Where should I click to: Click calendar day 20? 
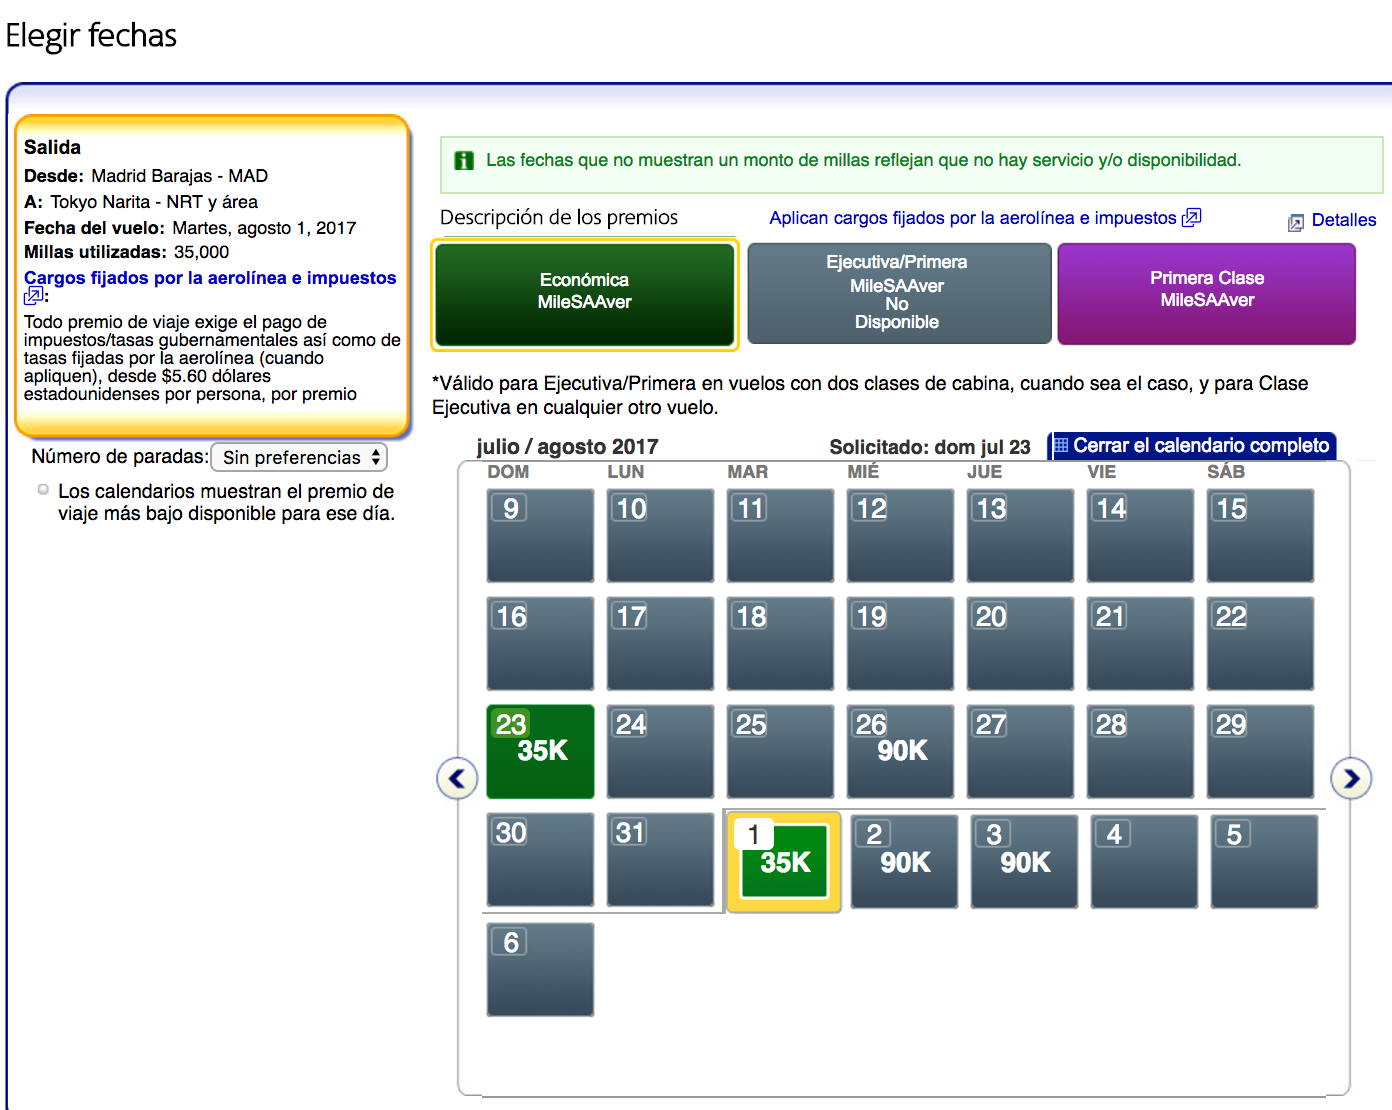[1020, 643]
